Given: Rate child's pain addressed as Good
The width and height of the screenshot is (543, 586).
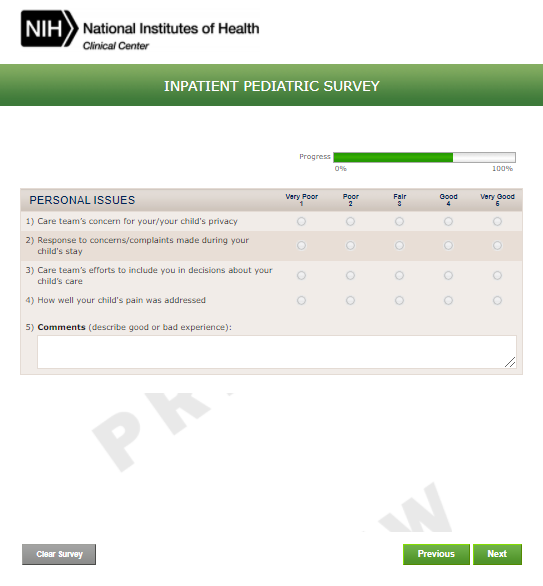Looking at the screenshot, I should pos(448,300).
